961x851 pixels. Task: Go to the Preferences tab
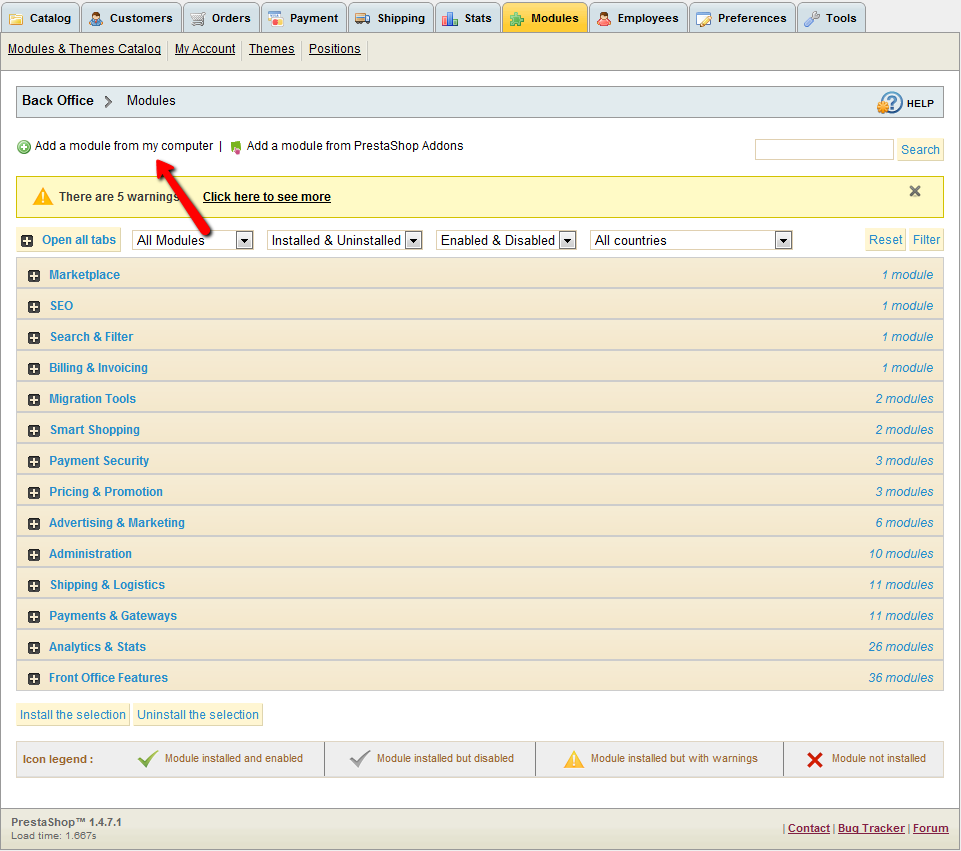(742, 18)
